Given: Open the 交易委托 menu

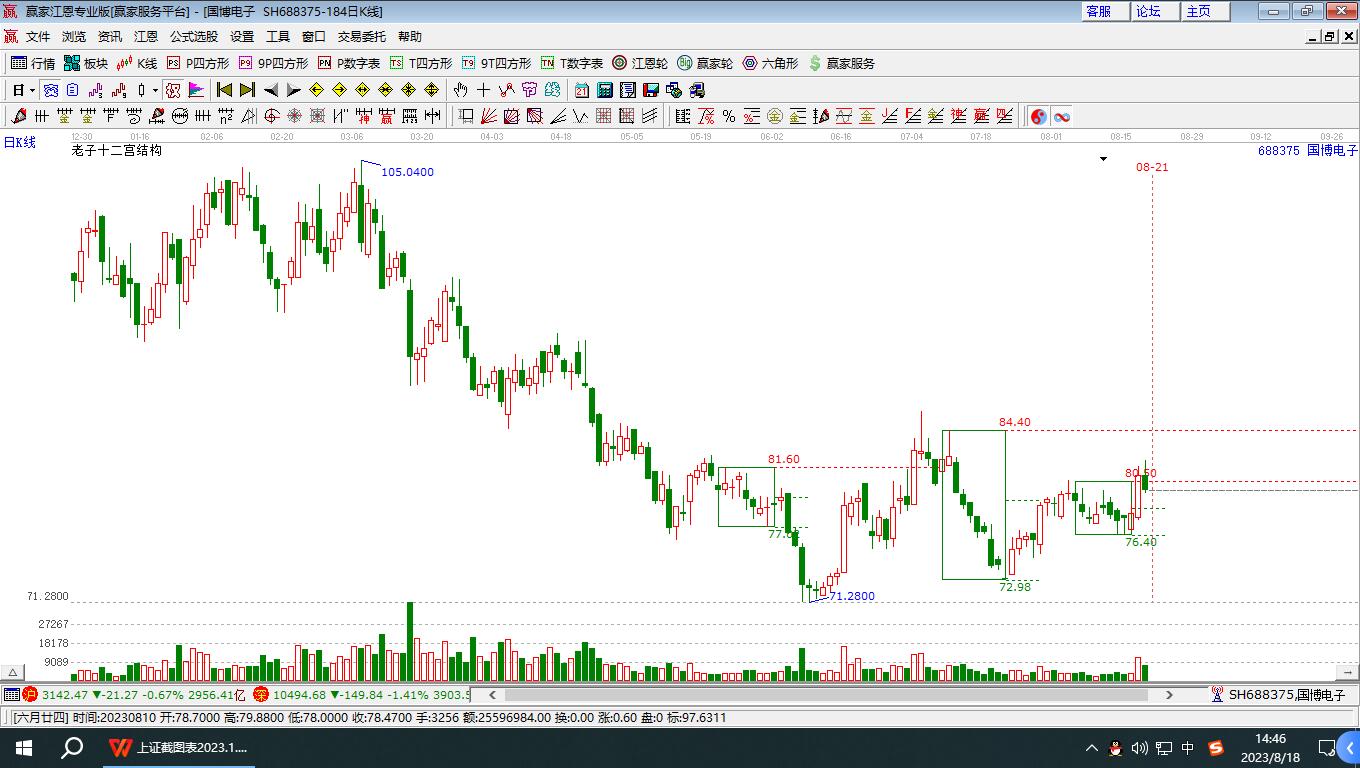Looking at the screenshot, I should (362, 36).
